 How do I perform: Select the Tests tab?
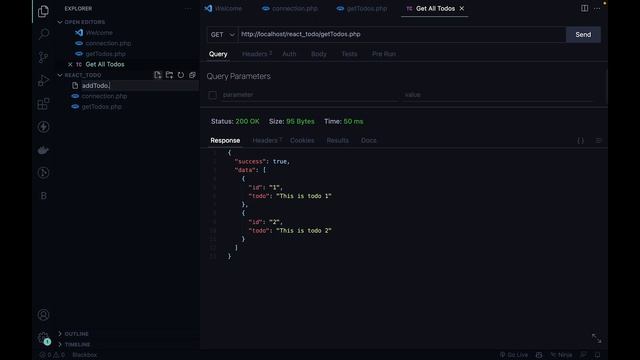[x=349, y=54]
